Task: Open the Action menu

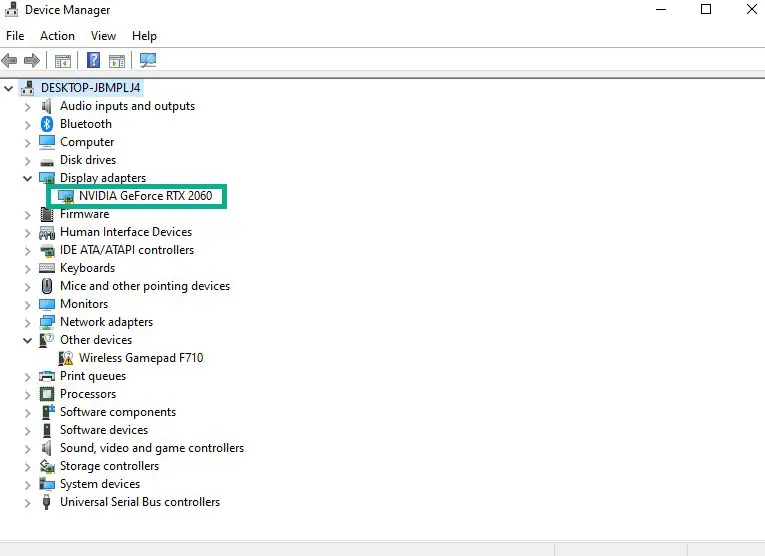Action: tap(57, 36)
